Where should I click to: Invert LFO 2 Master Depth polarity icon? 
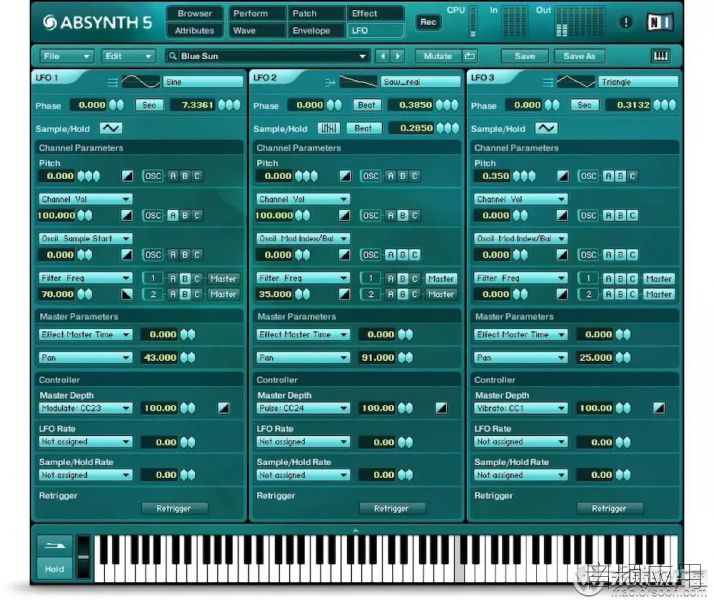pos(441,408)
